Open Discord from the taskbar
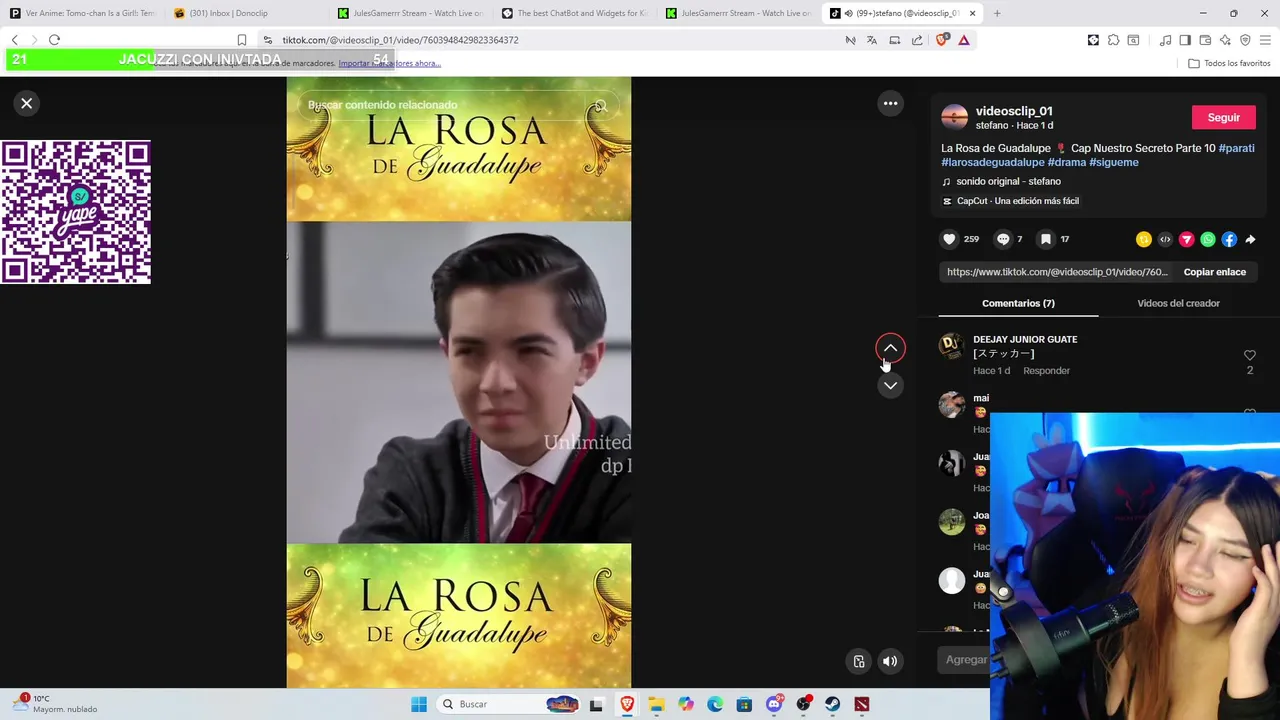Screen dimensions: 1280x720 (x=774, y=704)
